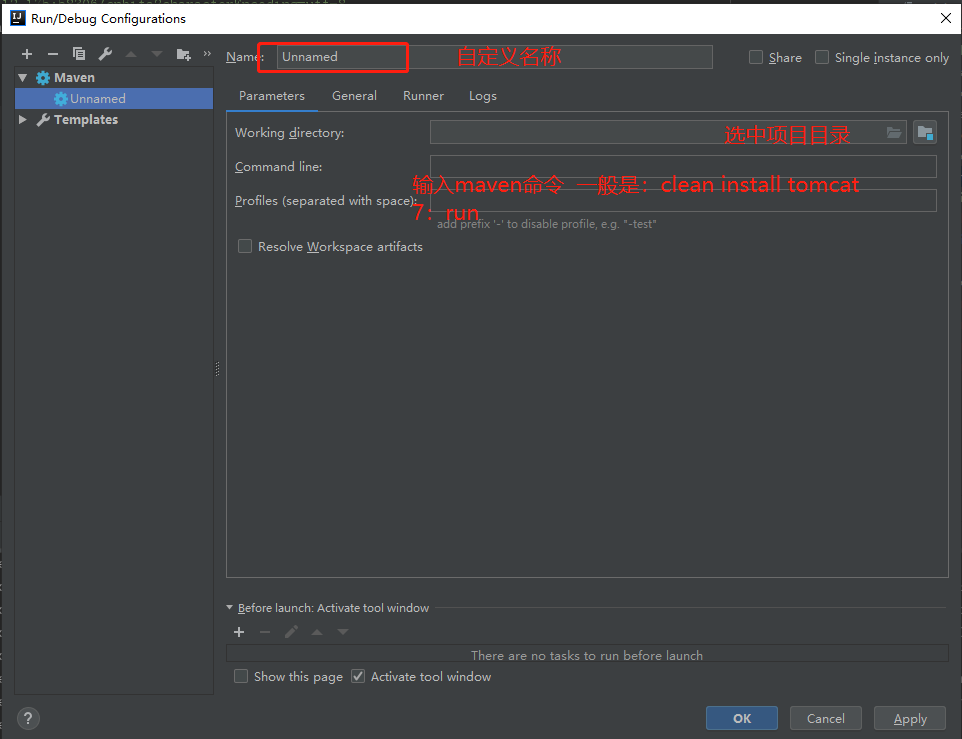Viewport: 962px width, 739px height.
Task: Enable the Share checkbox
Action: (x=756, y=57)
